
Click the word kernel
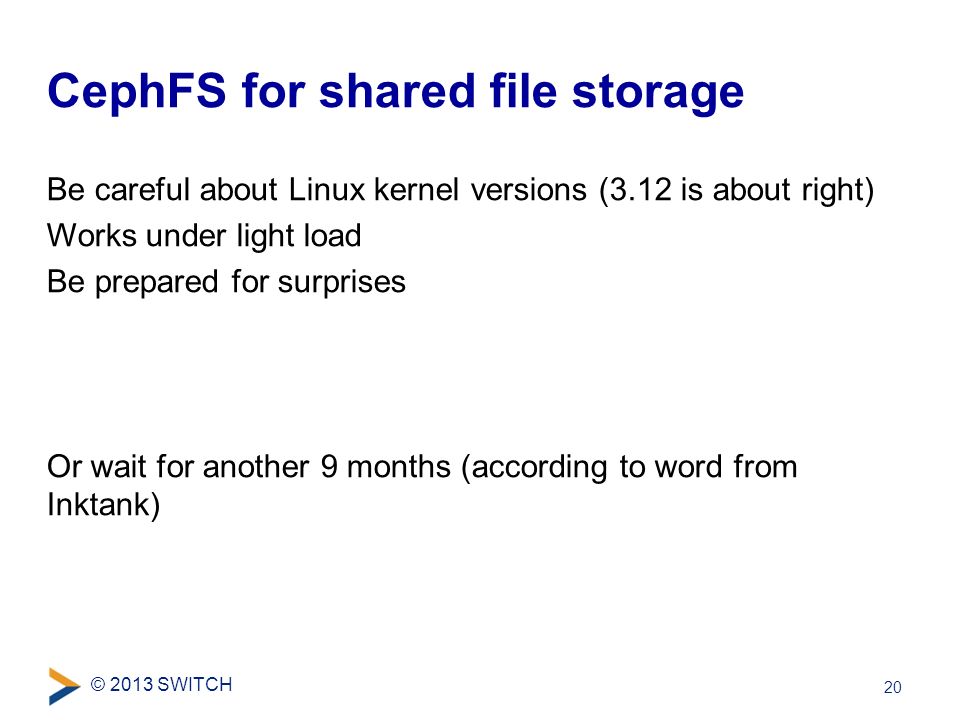tap(416, 189)
